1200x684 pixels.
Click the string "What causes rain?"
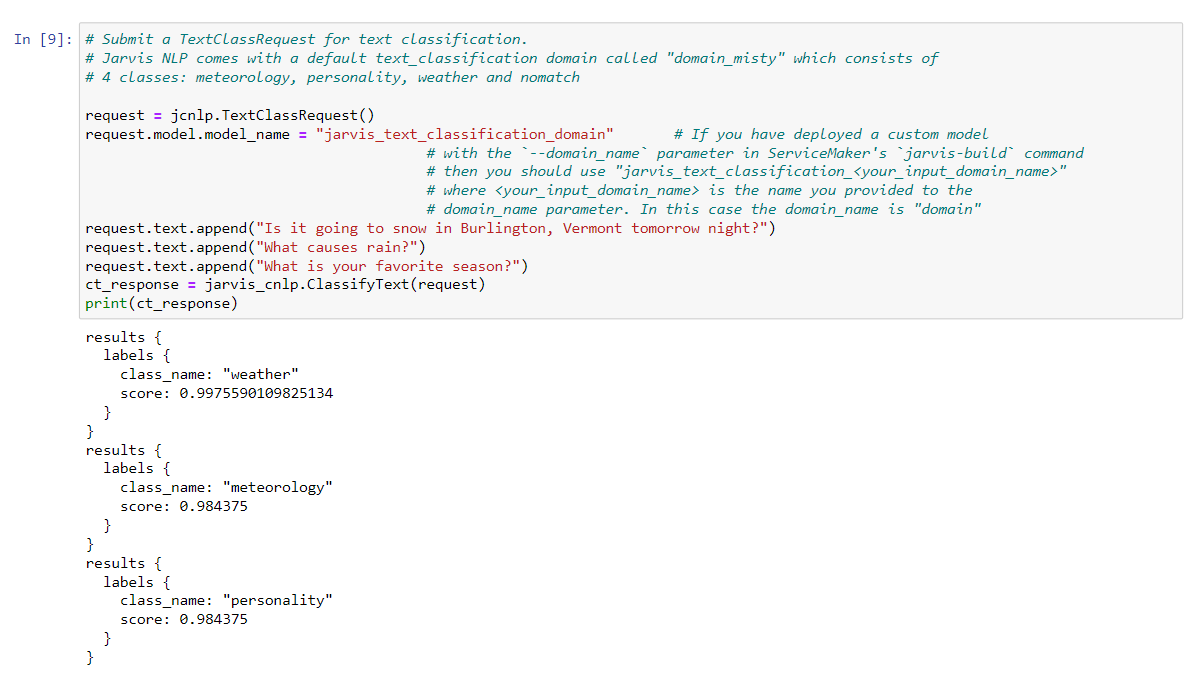pyautogui.click(x=337, y=247)
